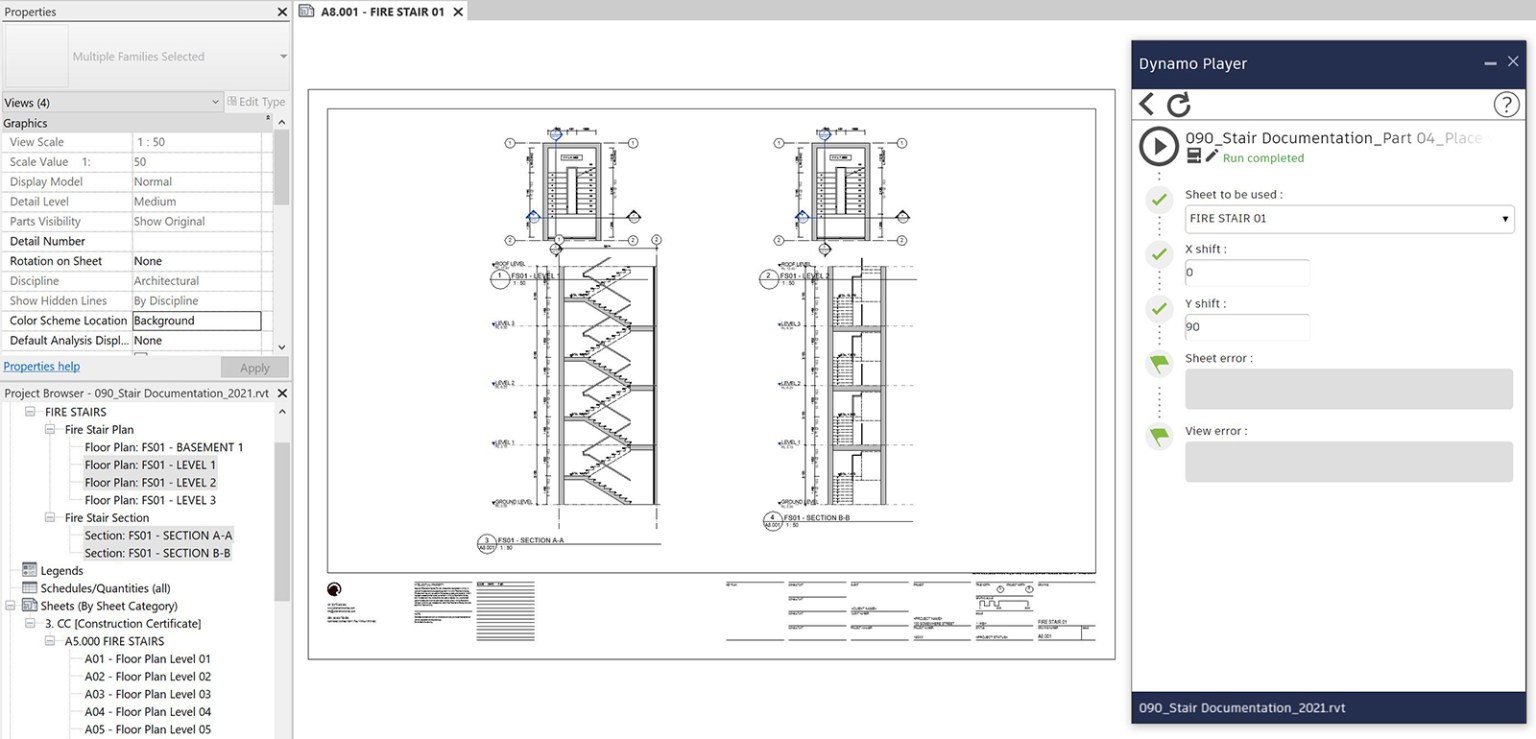Refresh the Dynamo Player script list
This screenshot has height=739, width=1536.
pos(1179,104)
